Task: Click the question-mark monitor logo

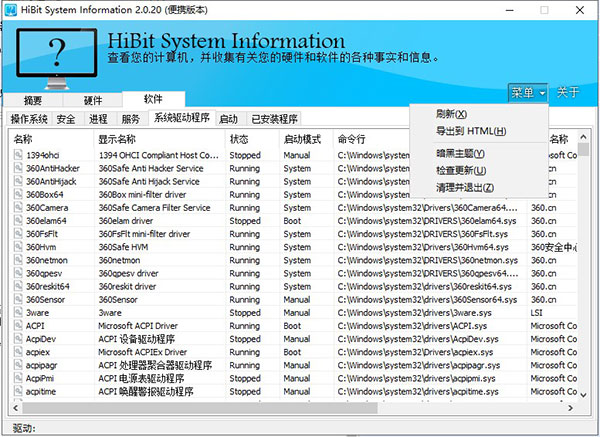Action: tap(57, 59)
